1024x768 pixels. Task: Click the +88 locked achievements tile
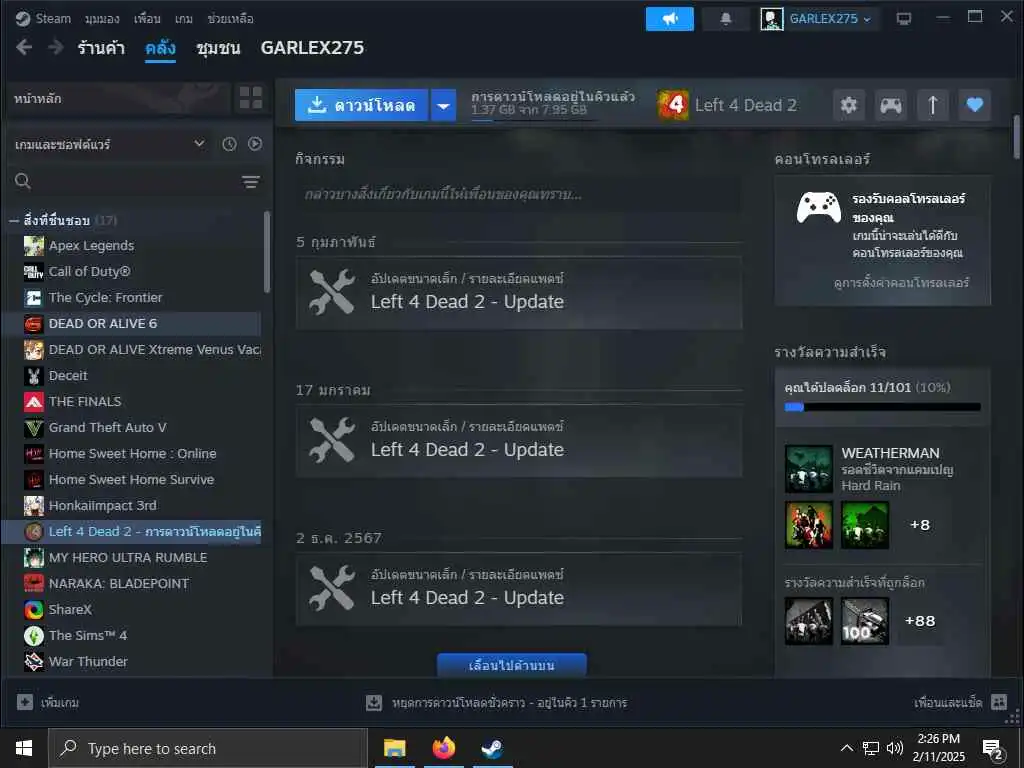point(920,621)
